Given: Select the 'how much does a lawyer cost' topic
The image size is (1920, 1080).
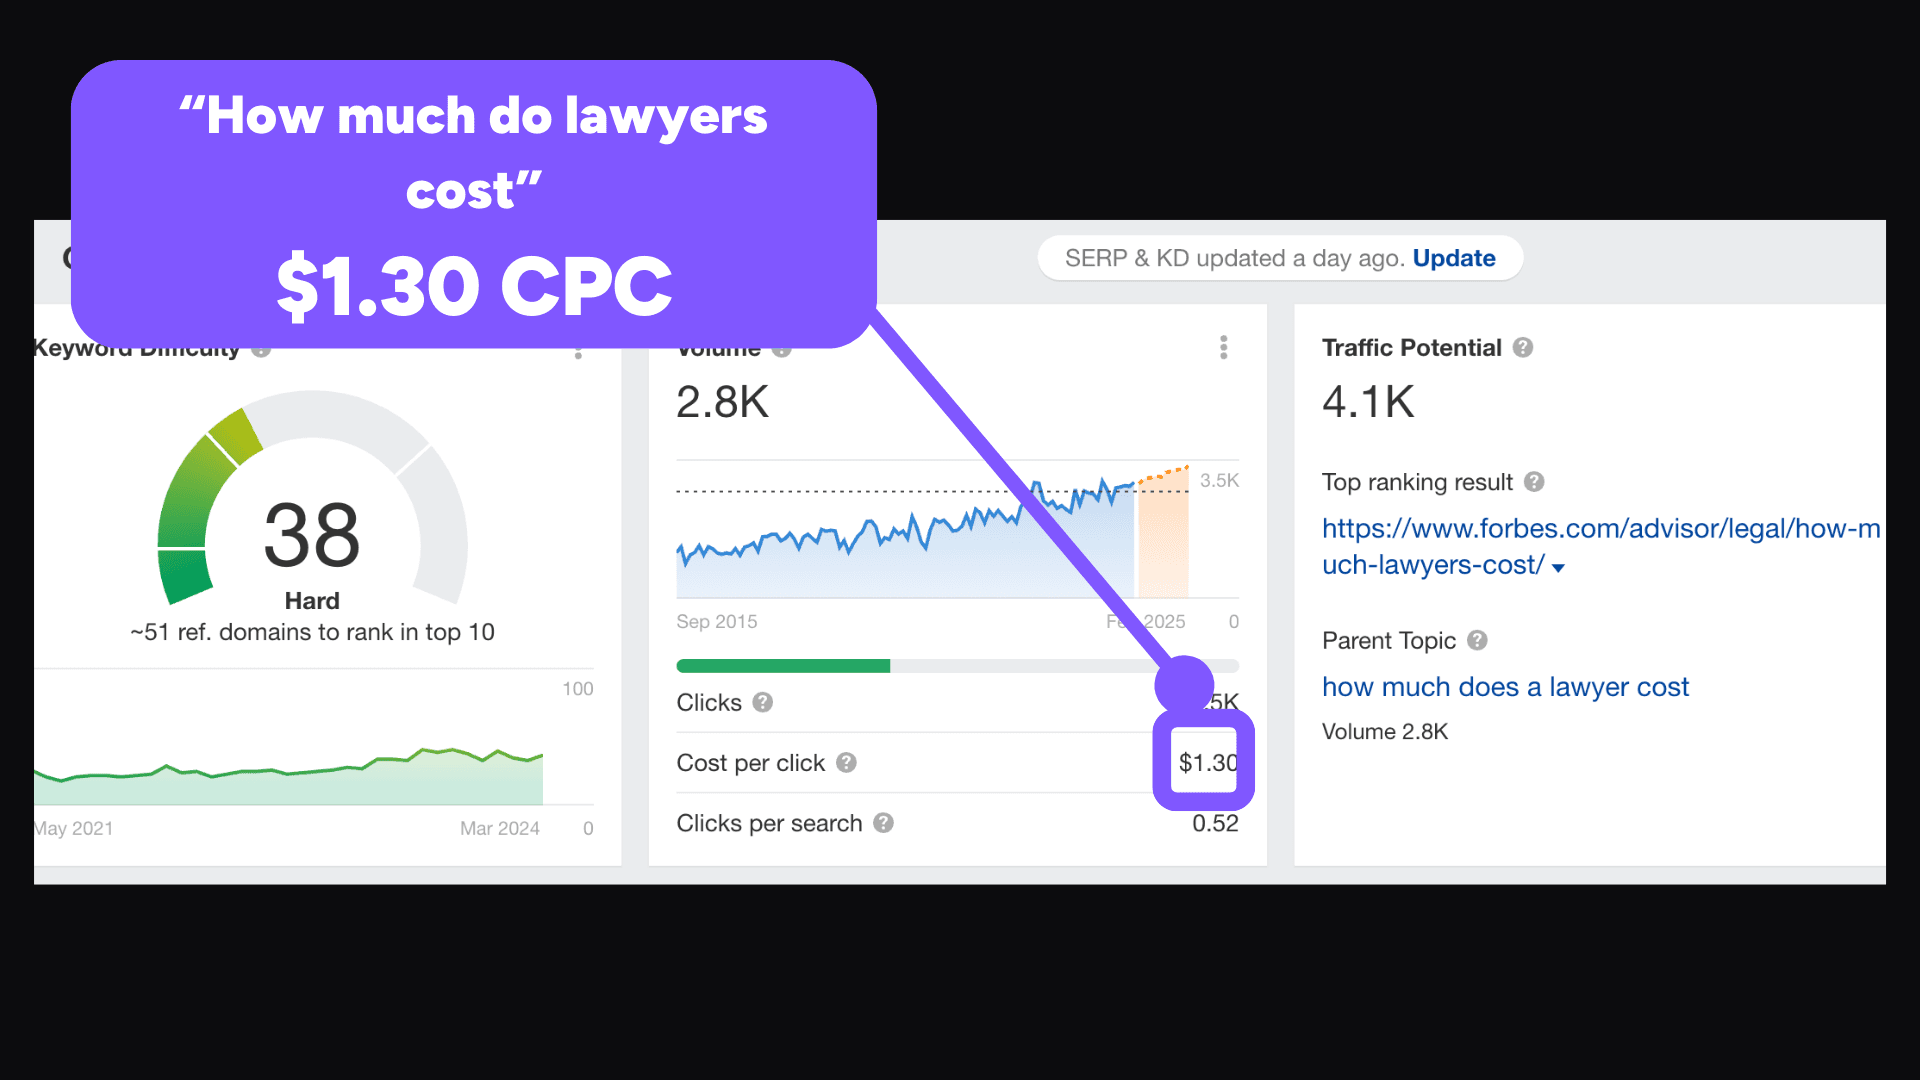Looking at the screenshot, I should click(1506, 686).
